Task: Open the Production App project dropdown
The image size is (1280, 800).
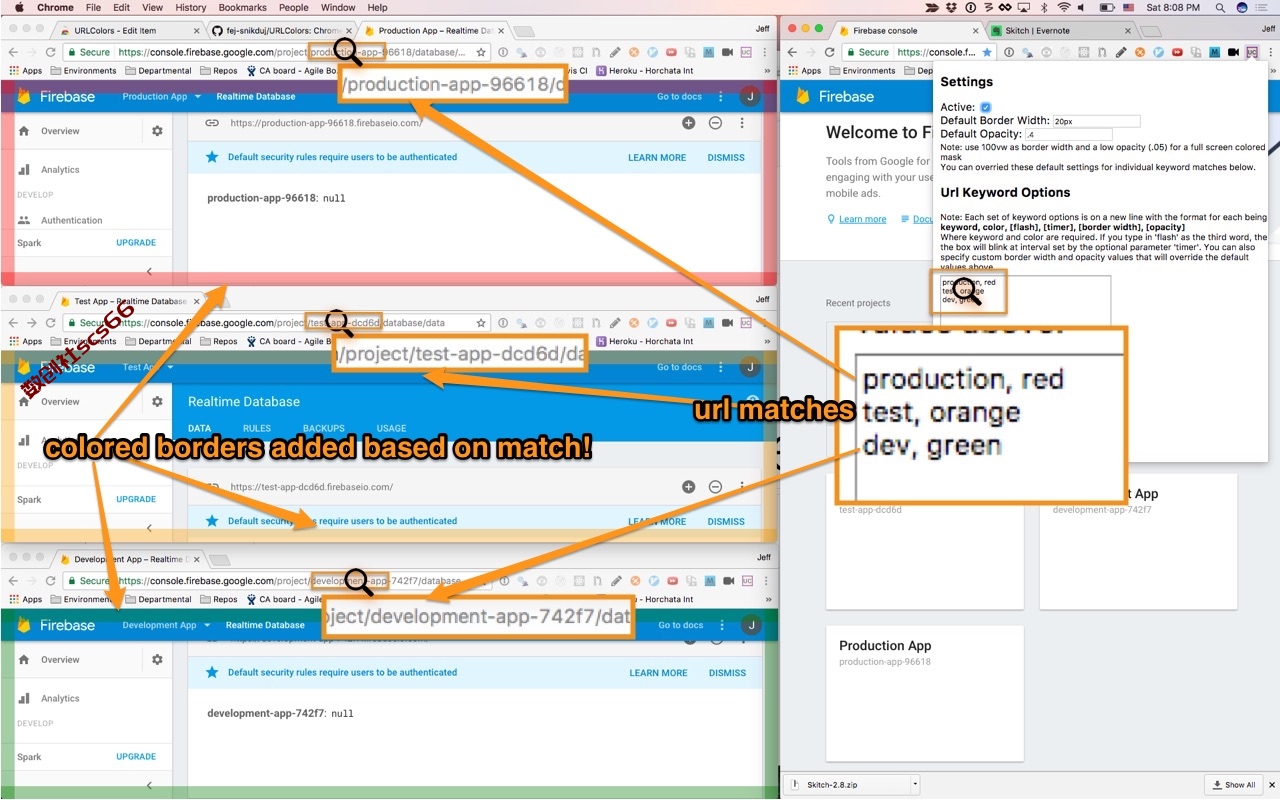Action: coord(162,97)
